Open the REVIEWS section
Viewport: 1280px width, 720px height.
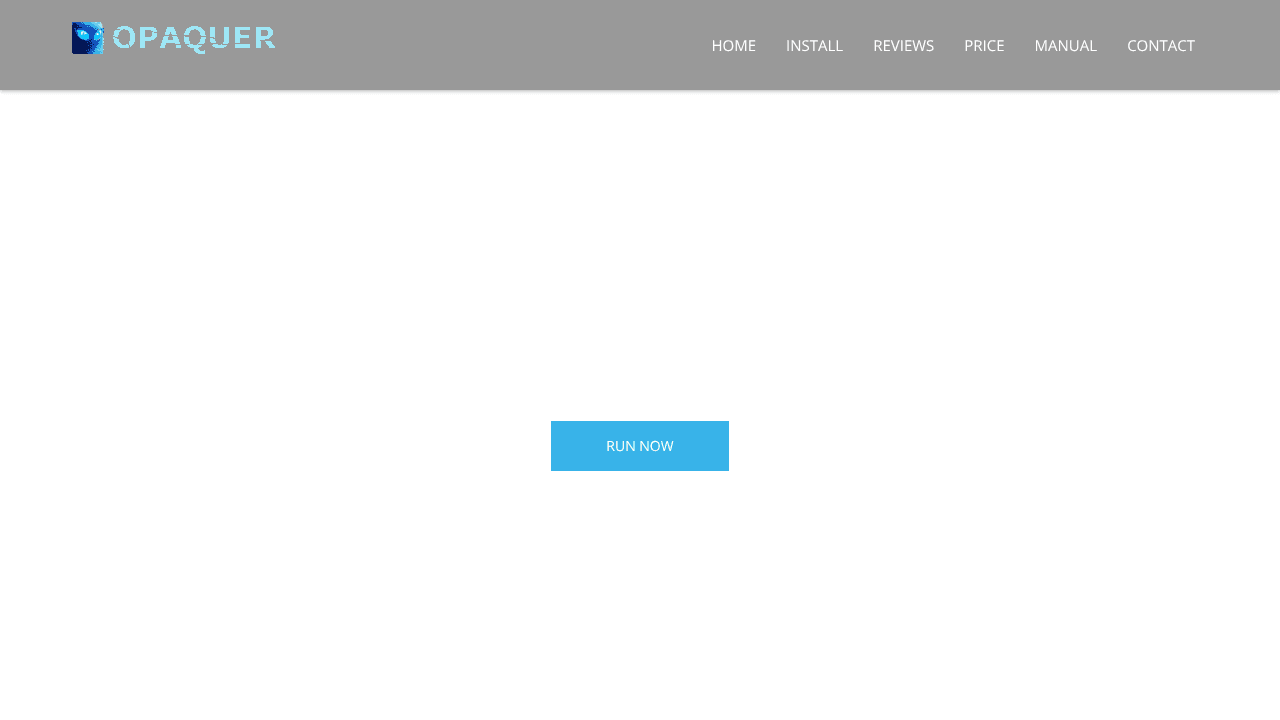903,45
